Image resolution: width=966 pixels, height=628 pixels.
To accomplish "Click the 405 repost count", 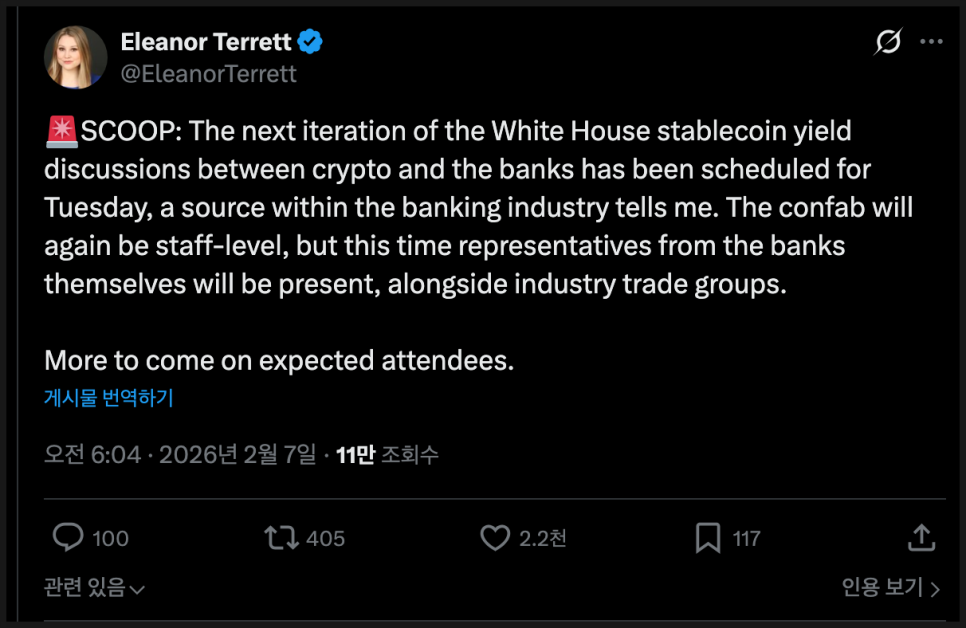I will point(325,538).
